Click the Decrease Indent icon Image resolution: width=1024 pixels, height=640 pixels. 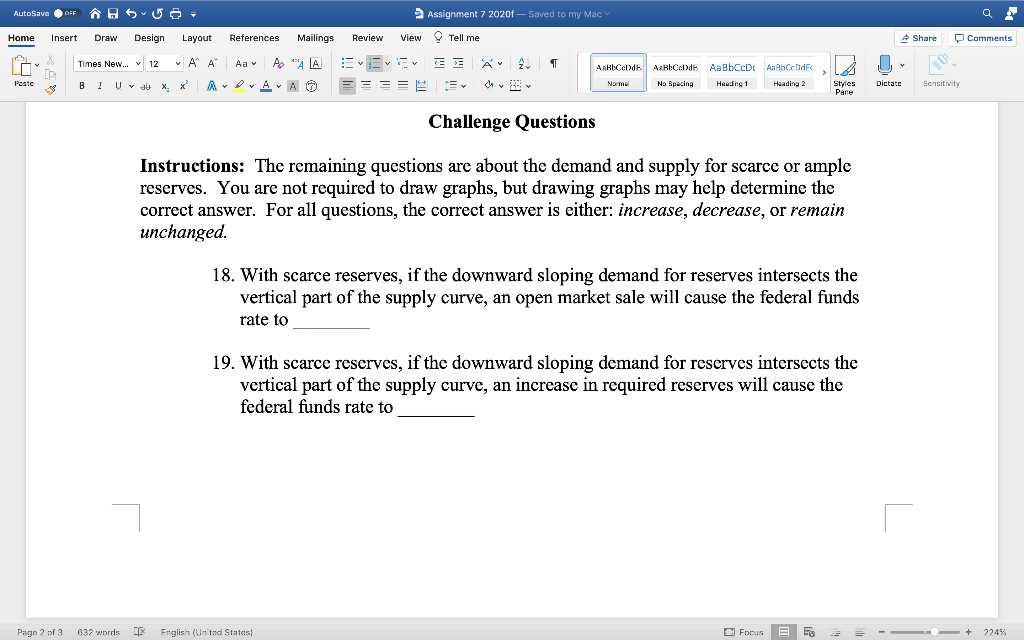[x=439, y=63]
